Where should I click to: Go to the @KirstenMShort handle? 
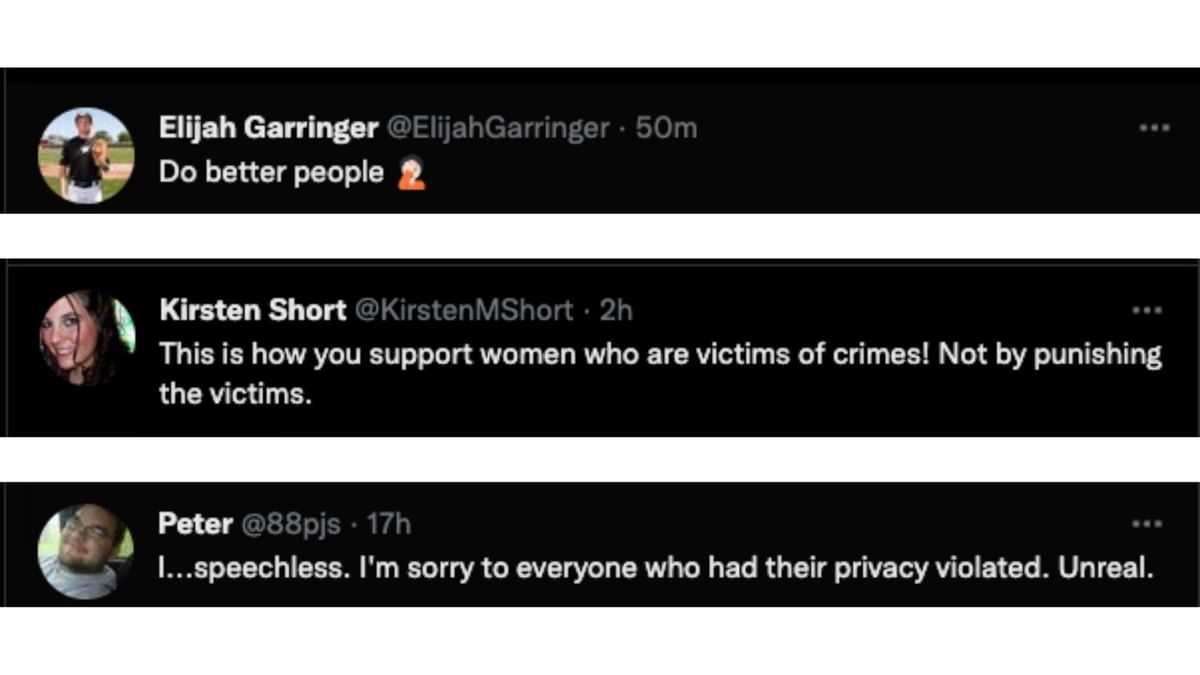pos(464,310)
